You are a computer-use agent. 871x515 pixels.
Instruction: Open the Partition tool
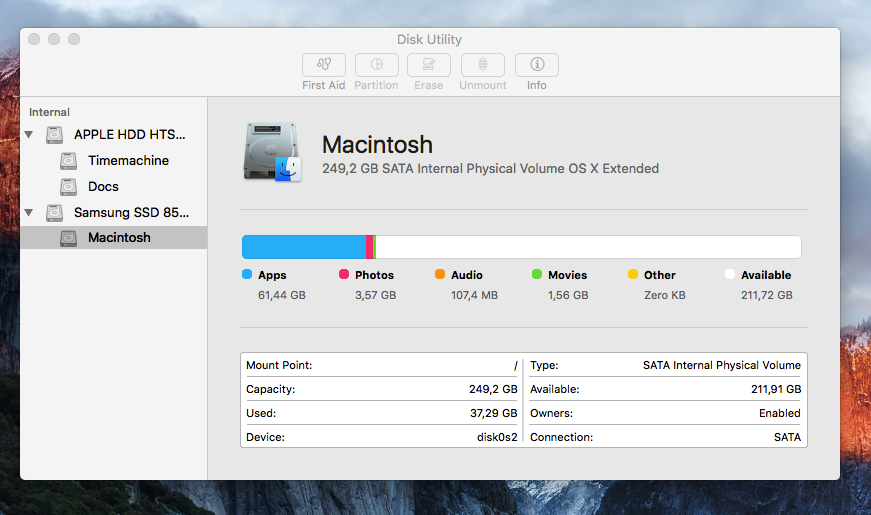pos(377,65)
